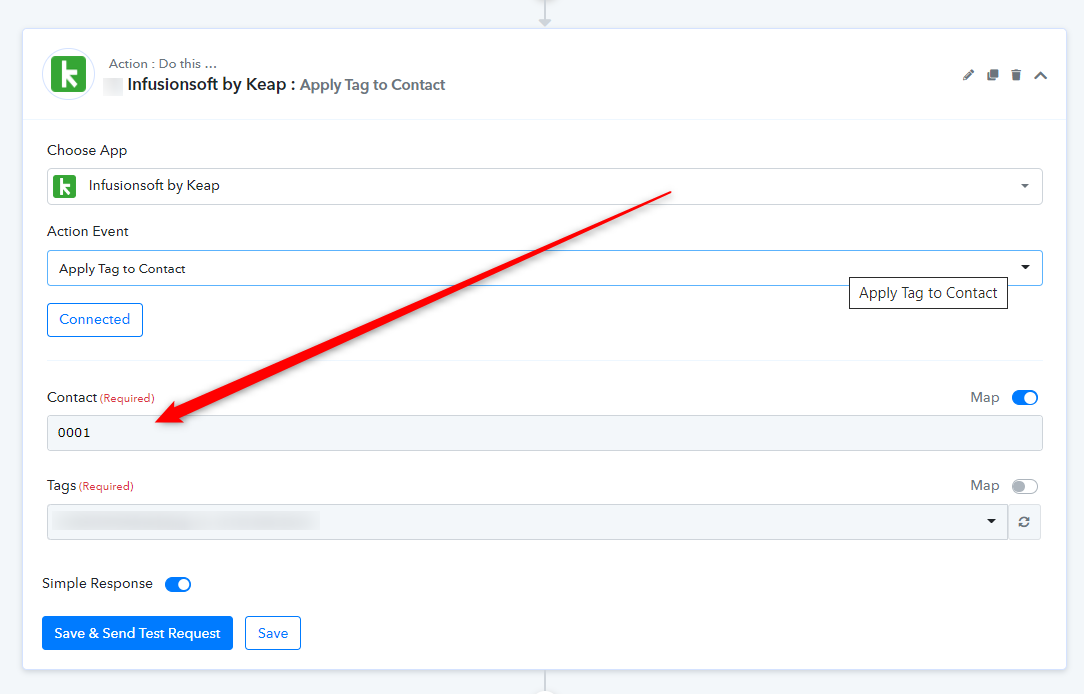Image resolution: width=1084 pixels, height=694 pixels.
Task: Delete the action using the trash icon
Action: coord(1016,75)
